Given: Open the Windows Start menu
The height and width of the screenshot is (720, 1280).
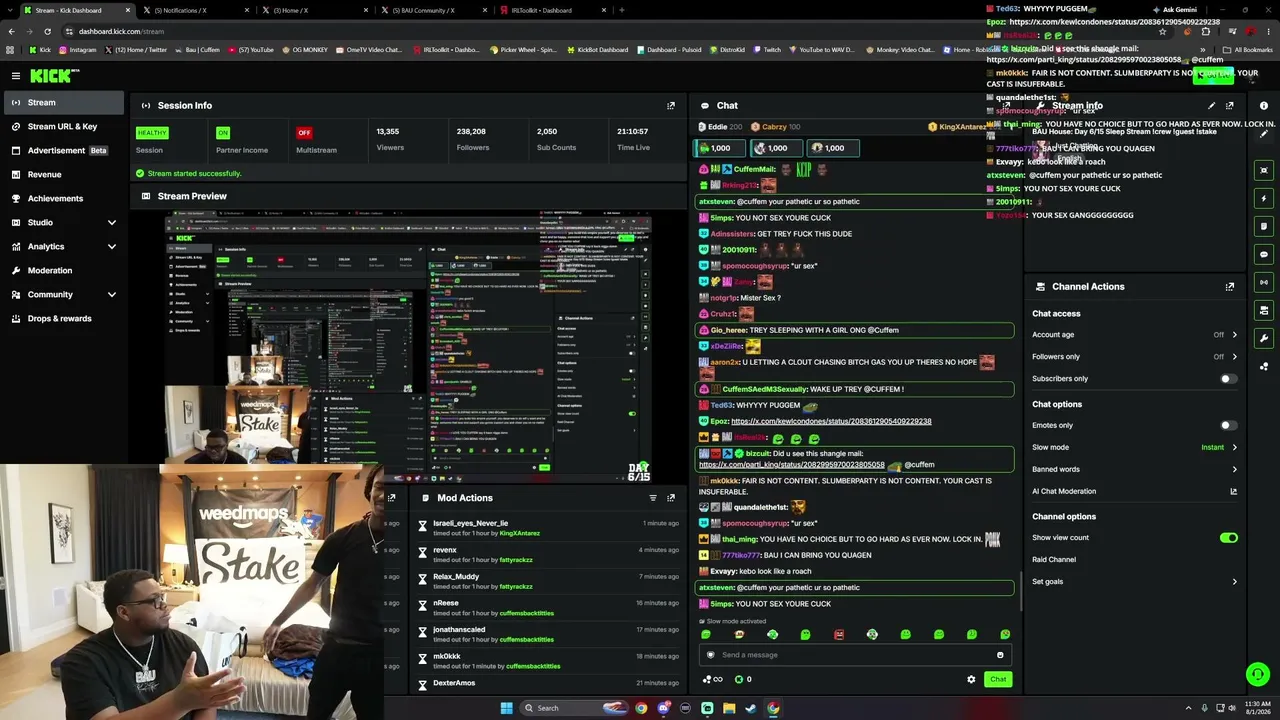Looking at the screenshot, I should click(x=507, y=708).
